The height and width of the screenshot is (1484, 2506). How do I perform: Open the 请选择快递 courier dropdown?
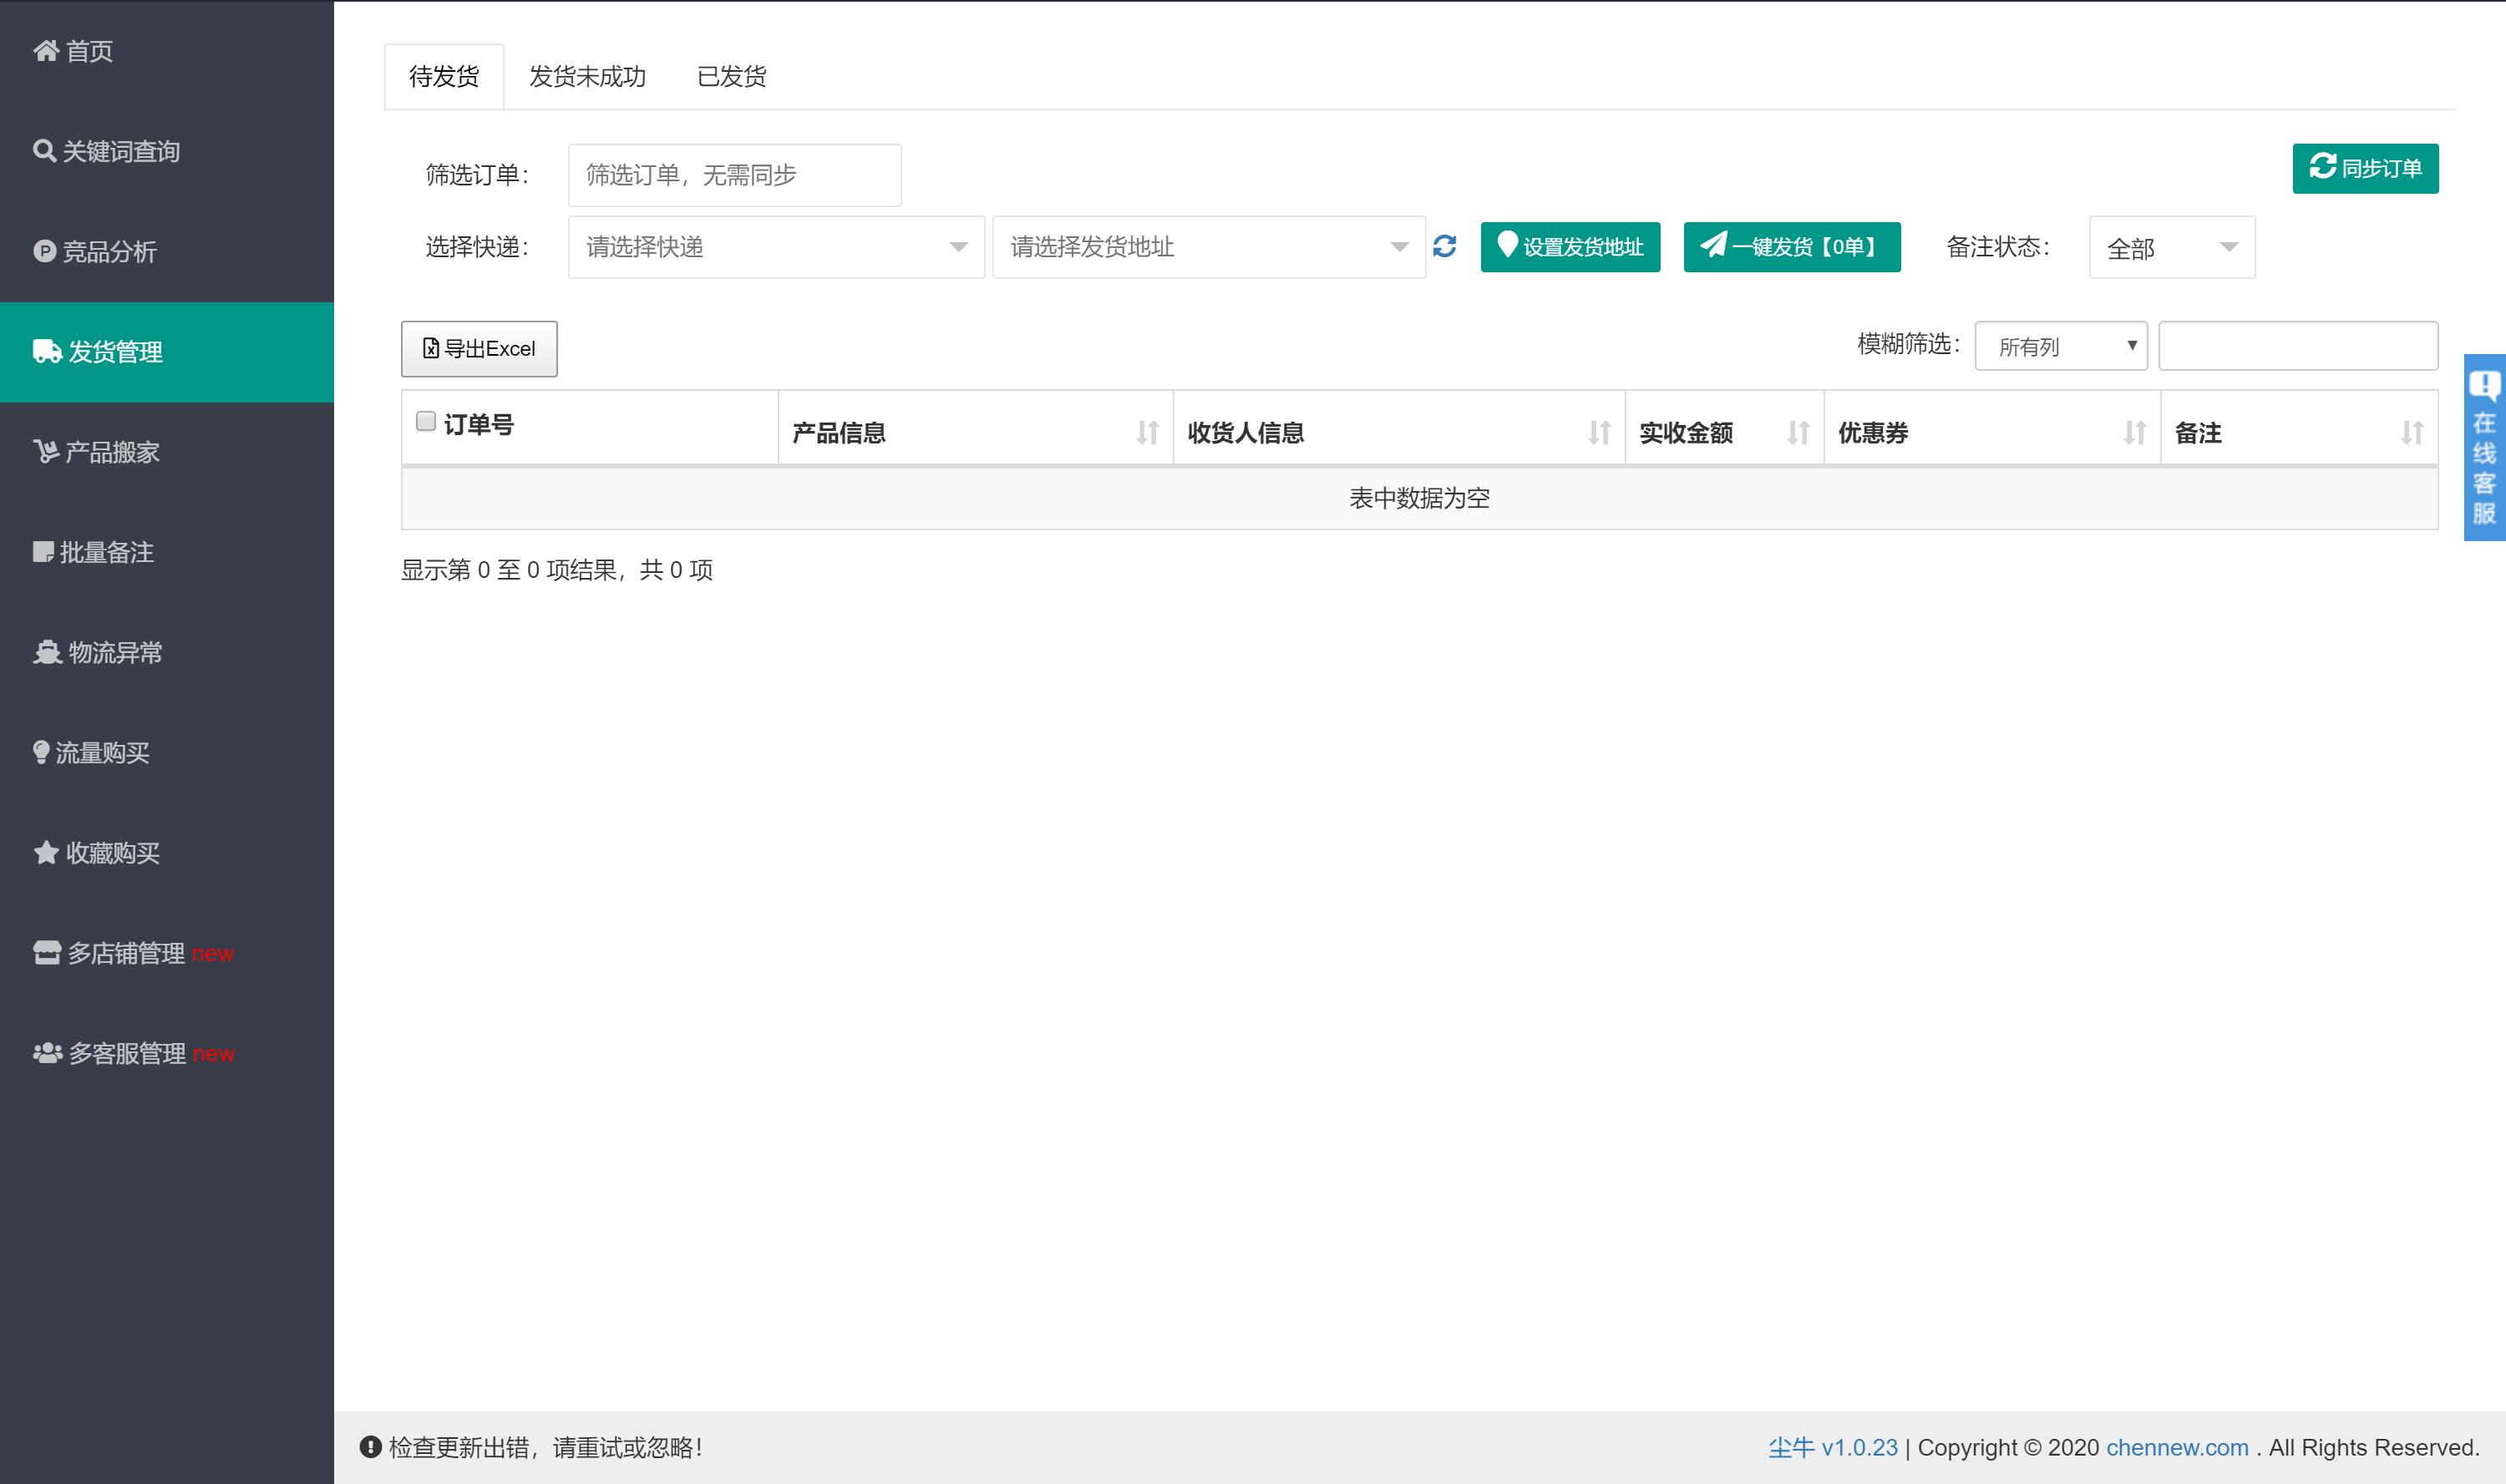[776, 247]
